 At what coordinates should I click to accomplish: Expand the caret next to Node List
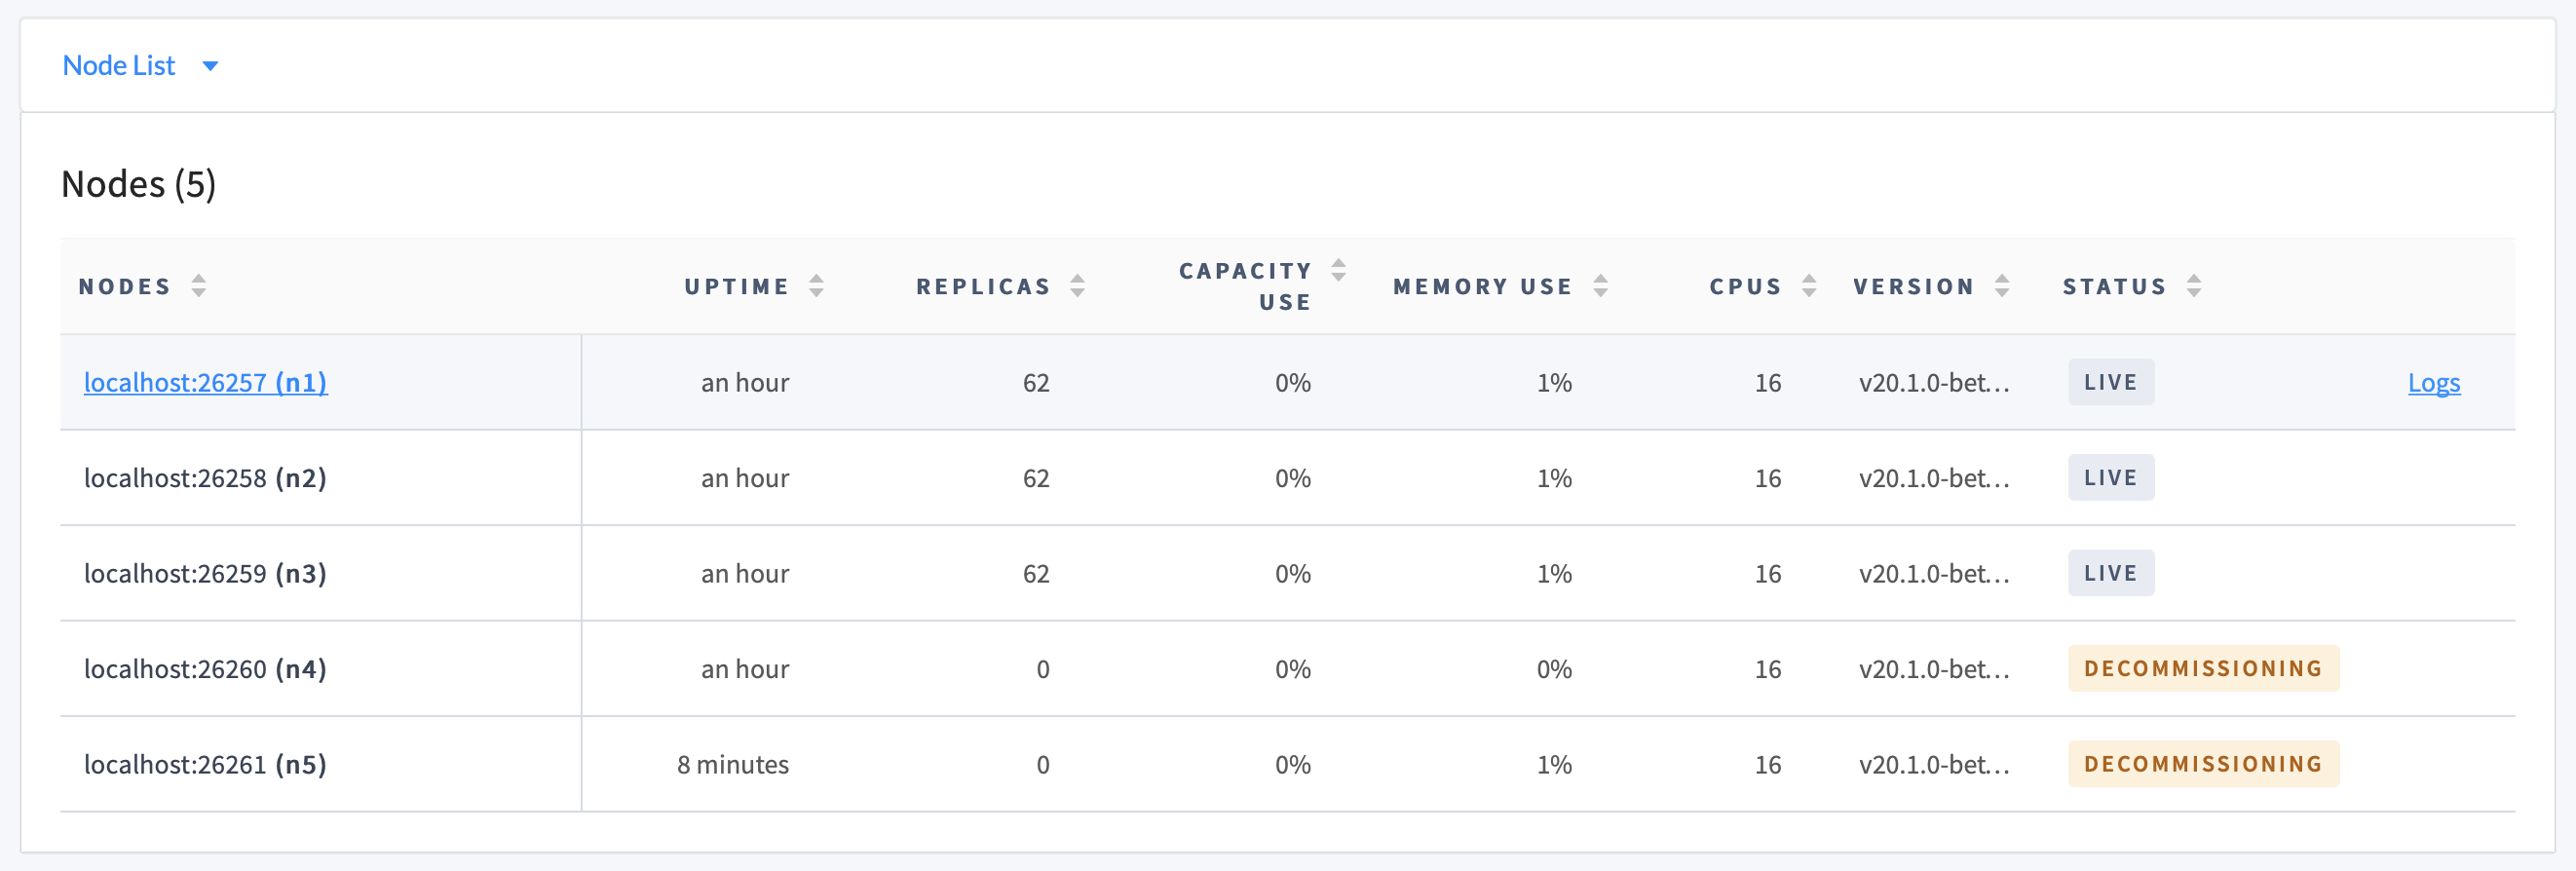coord(210,66)
